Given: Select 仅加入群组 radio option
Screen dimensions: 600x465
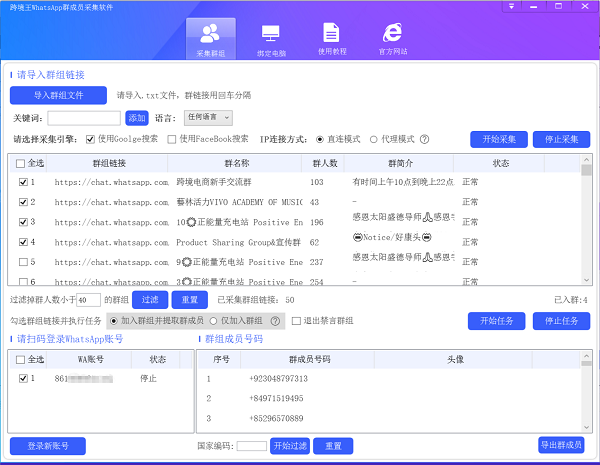Looking at the screenshot, I should click(214, 321).
